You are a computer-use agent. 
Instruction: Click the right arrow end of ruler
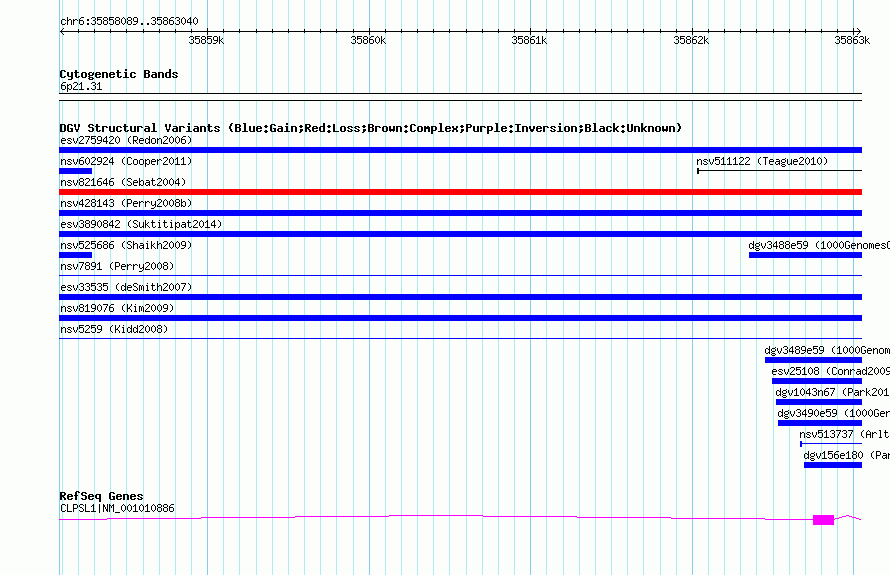858,31
